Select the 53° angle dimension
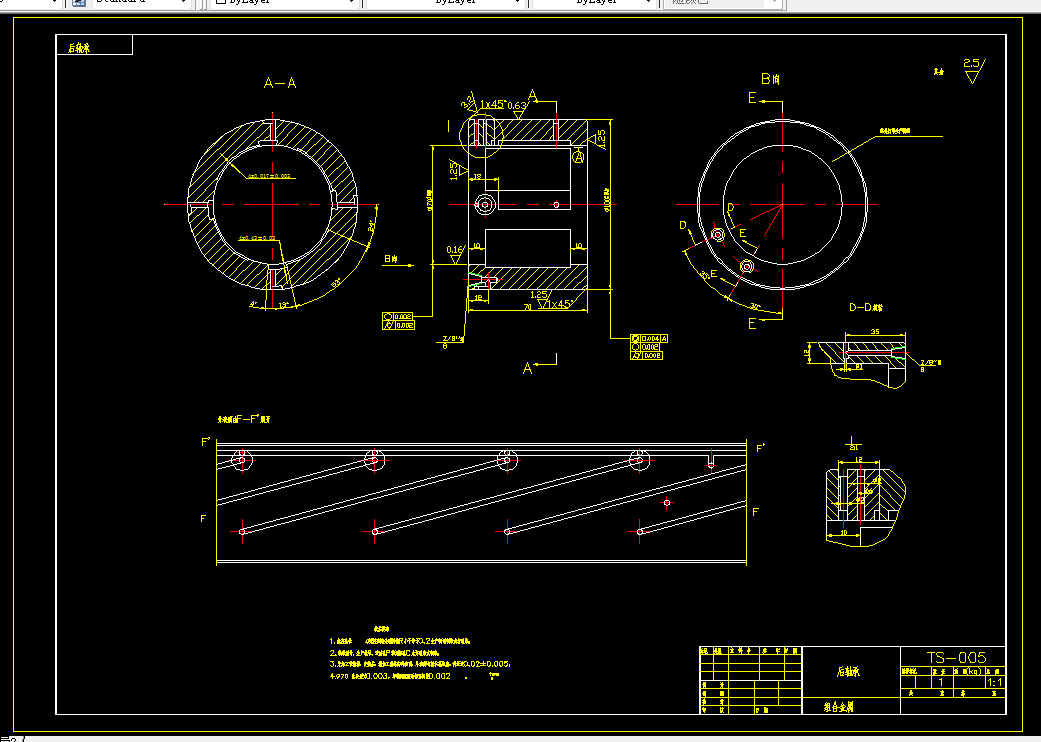 pyautogui.click(x=336, y=281)
